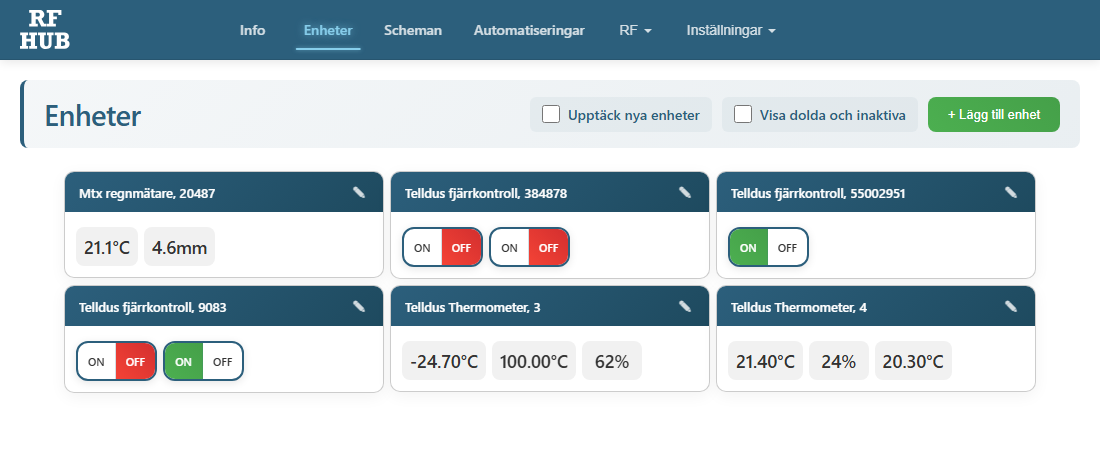Turn OFF first switch of fjärrkontroll 9083
1100x450 pixels.
pyautogui.click(x=135, y=362)
